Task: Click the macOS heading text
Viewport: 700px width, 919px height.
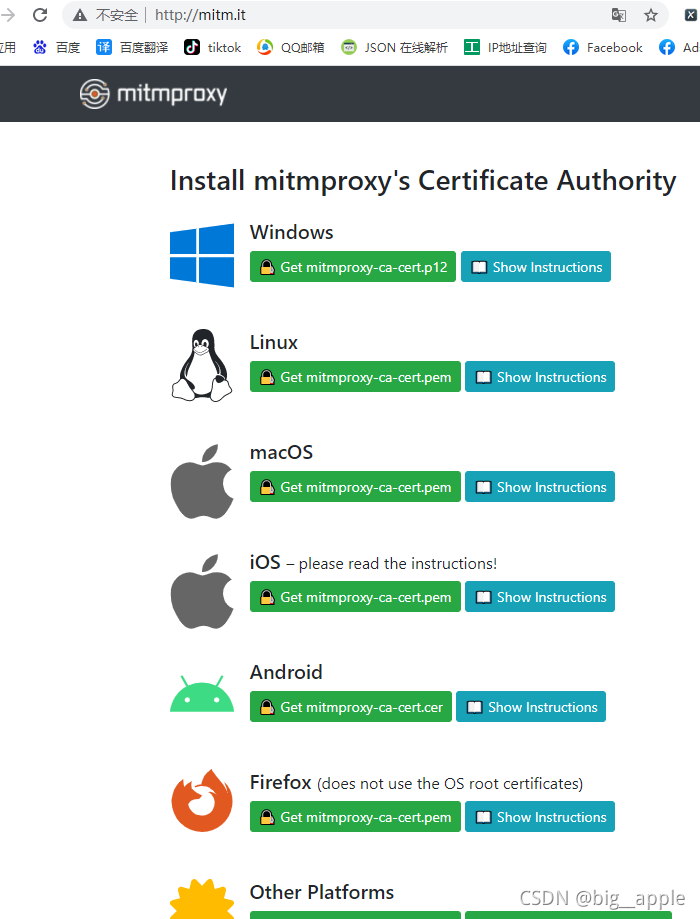Action: point(281,452)
